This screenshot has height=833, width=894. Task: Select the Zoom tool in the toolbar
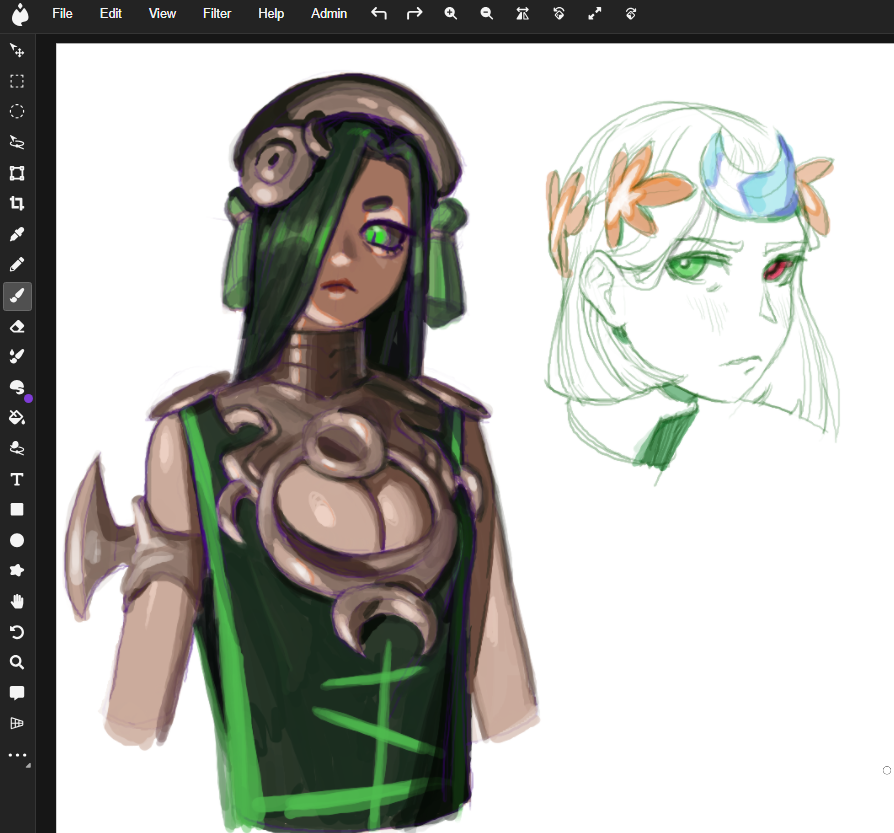pos(17,663)
